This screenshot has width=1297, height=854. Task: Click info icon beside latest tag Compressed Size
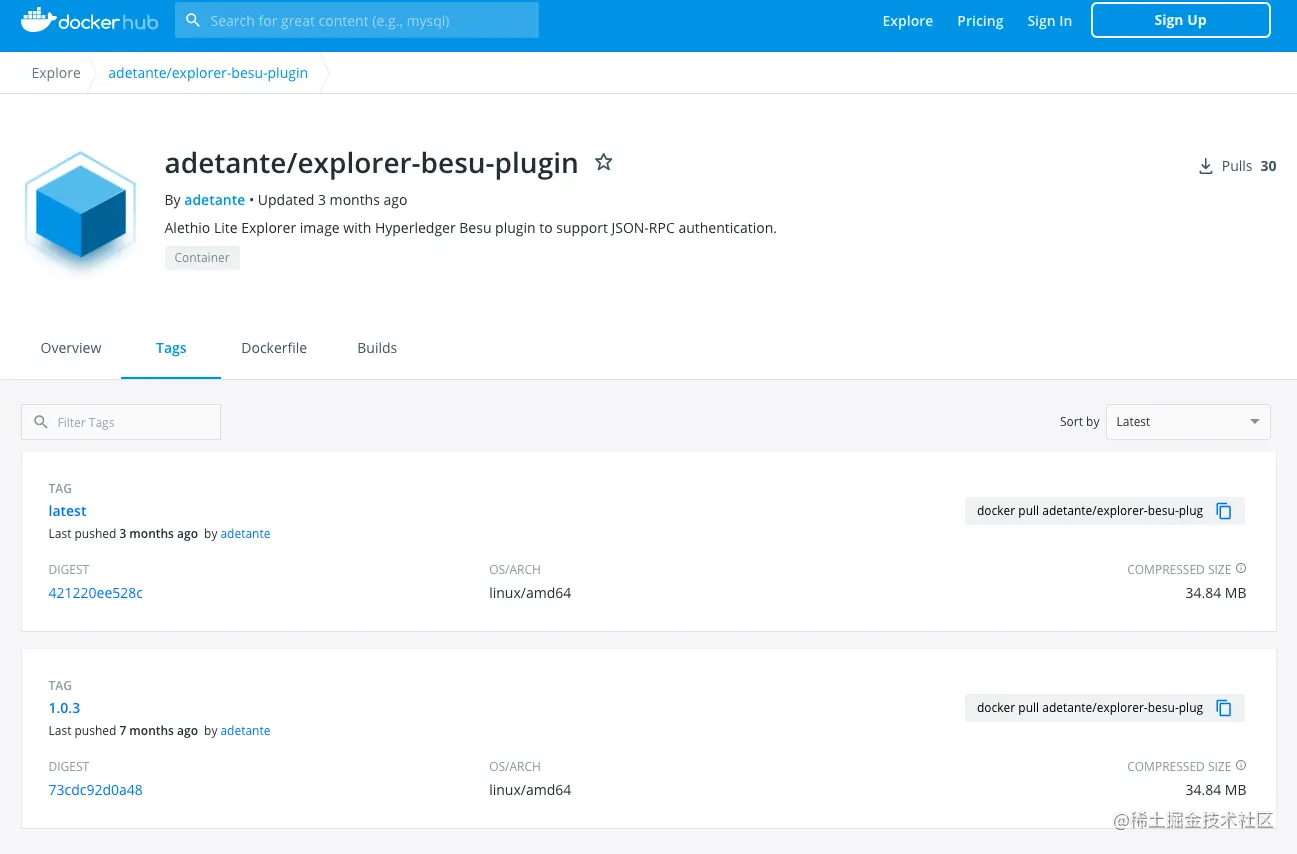click(1241, 569)
